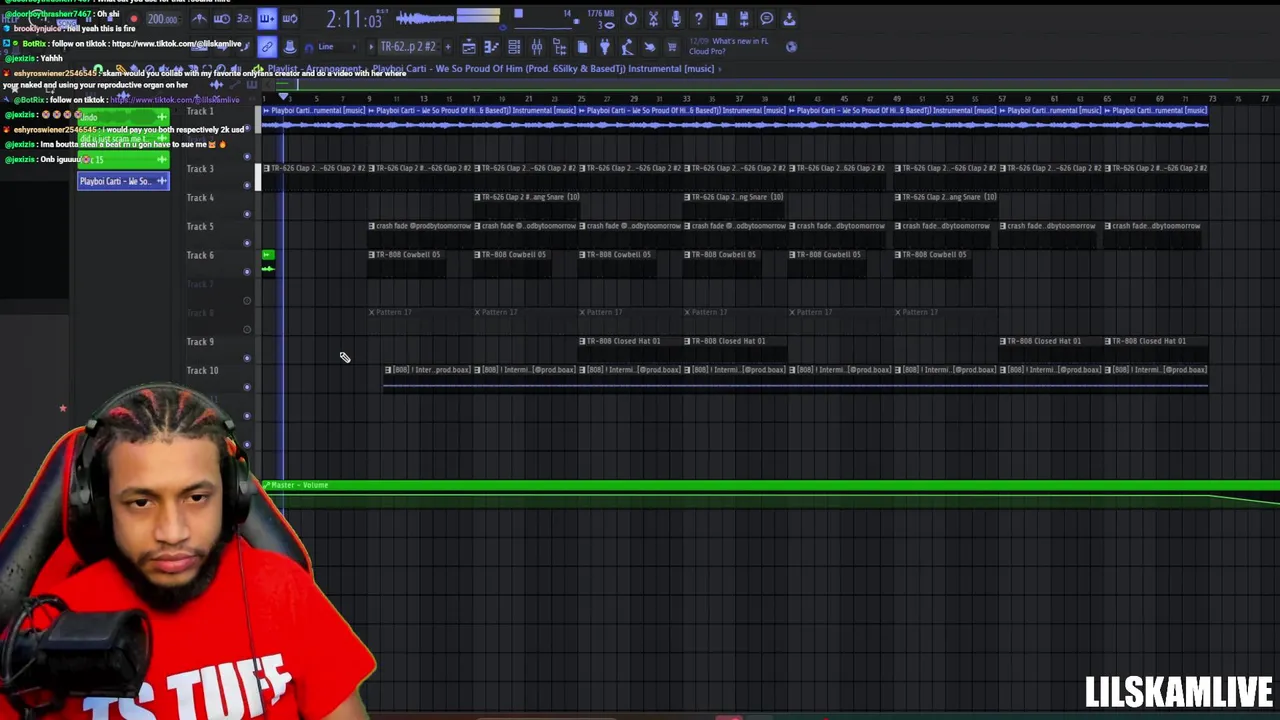Image resolution: width=1280 pixels, height=720 pixels.
Task: Click the stop square playback button
Action: (518, 14)
